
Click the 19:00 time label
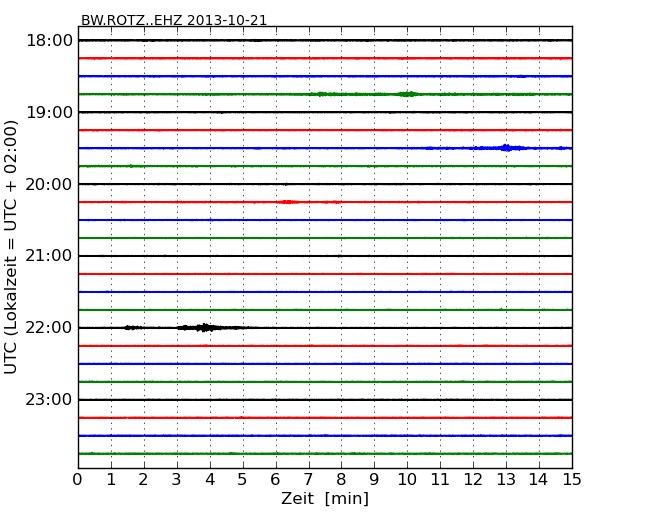(x=49, y=112)
